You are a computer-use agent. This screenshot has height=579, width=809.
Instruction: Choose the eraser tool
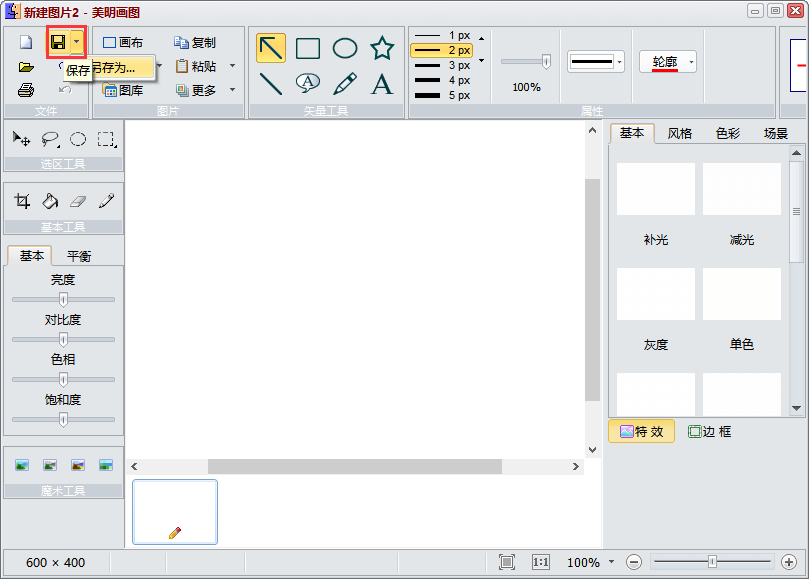78,201
